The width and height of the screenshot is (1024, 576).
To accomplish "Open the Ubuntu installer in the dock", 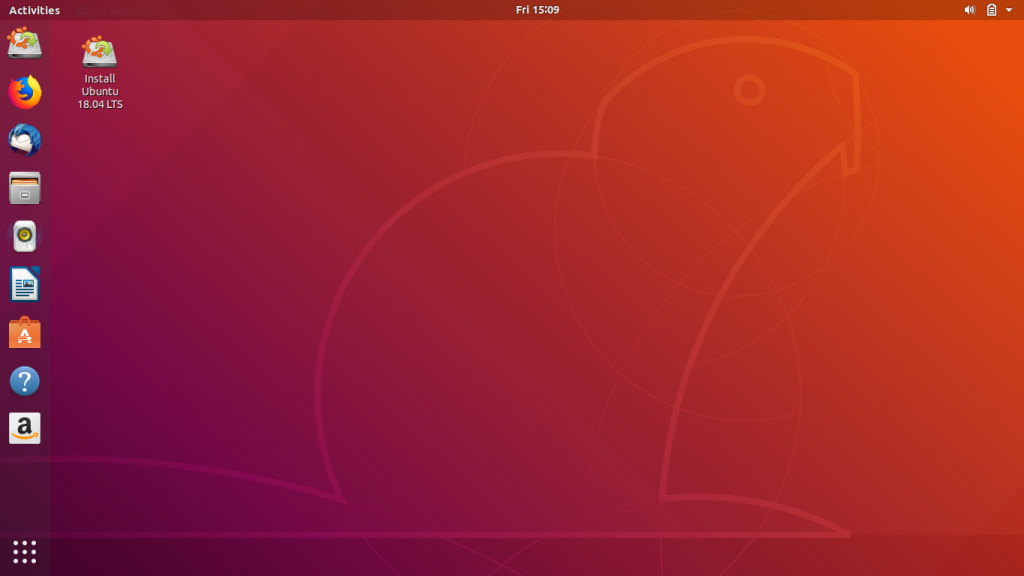I will coord(25,43).
